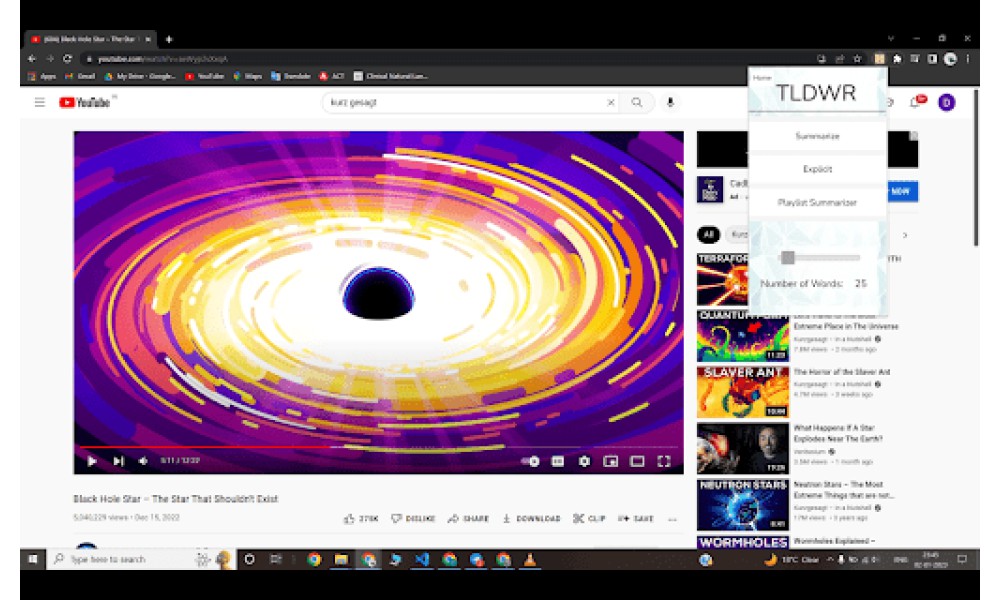Go to the YouTube home logo
The width and height of the screenshot is (1000, 600).
point(84,102)
